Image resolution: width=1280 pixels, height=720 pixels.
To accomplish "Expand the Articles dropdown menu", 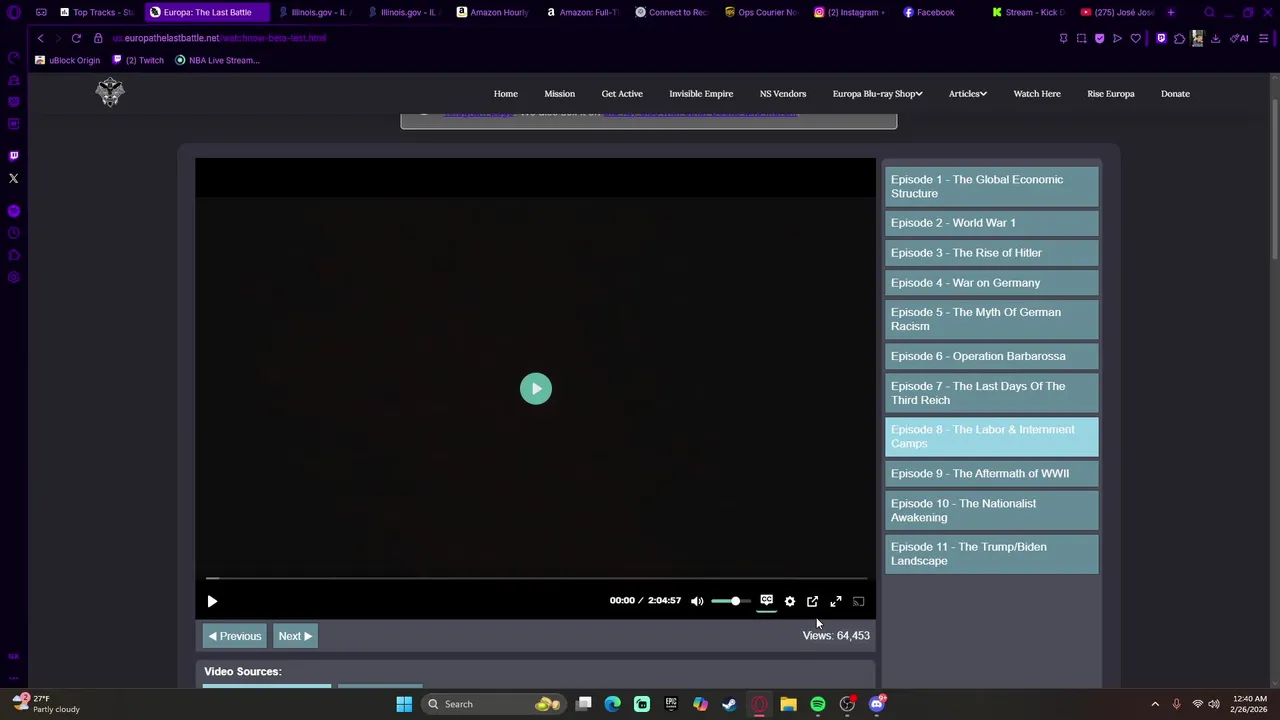I will (967, 94).
